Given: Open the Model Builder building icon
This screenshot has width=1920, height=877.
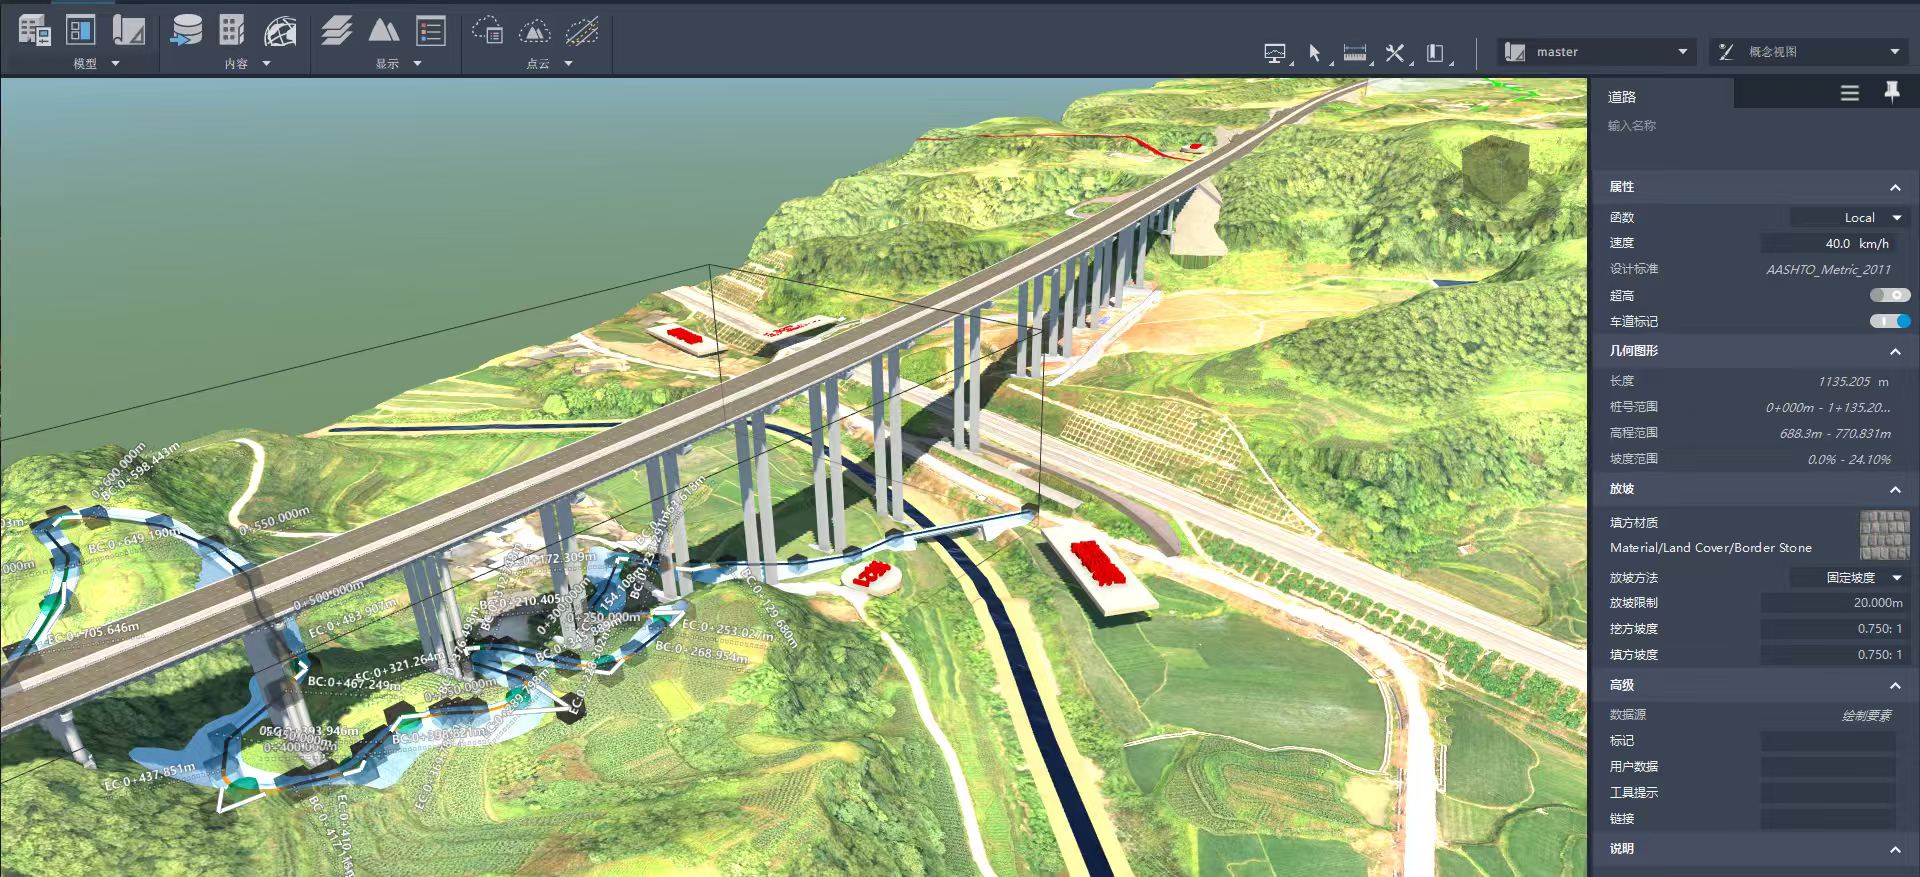Looking at the screenshot, I should (x=231, y=31).
